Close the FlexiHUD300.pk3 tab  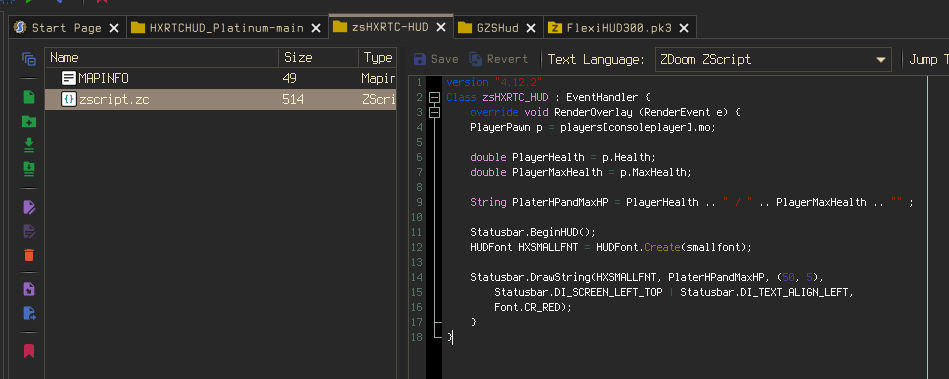(x=684, y=28)
